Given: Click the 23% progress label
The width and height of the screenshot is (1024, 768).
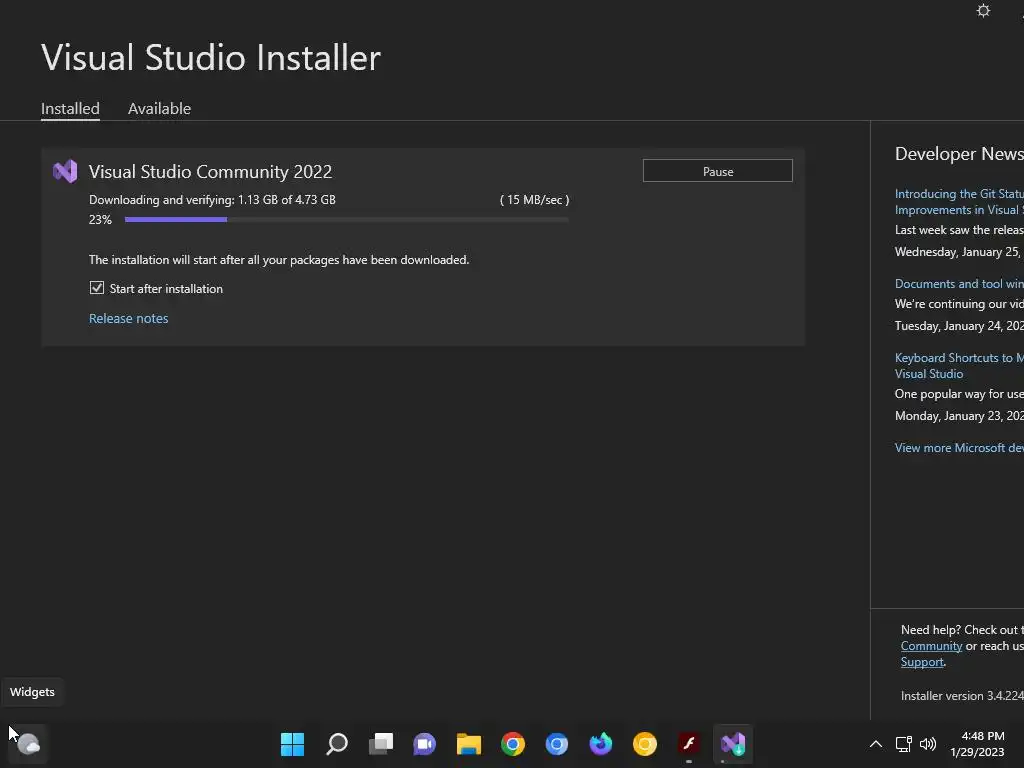Looking at the screenshot, I should [100, 219].
